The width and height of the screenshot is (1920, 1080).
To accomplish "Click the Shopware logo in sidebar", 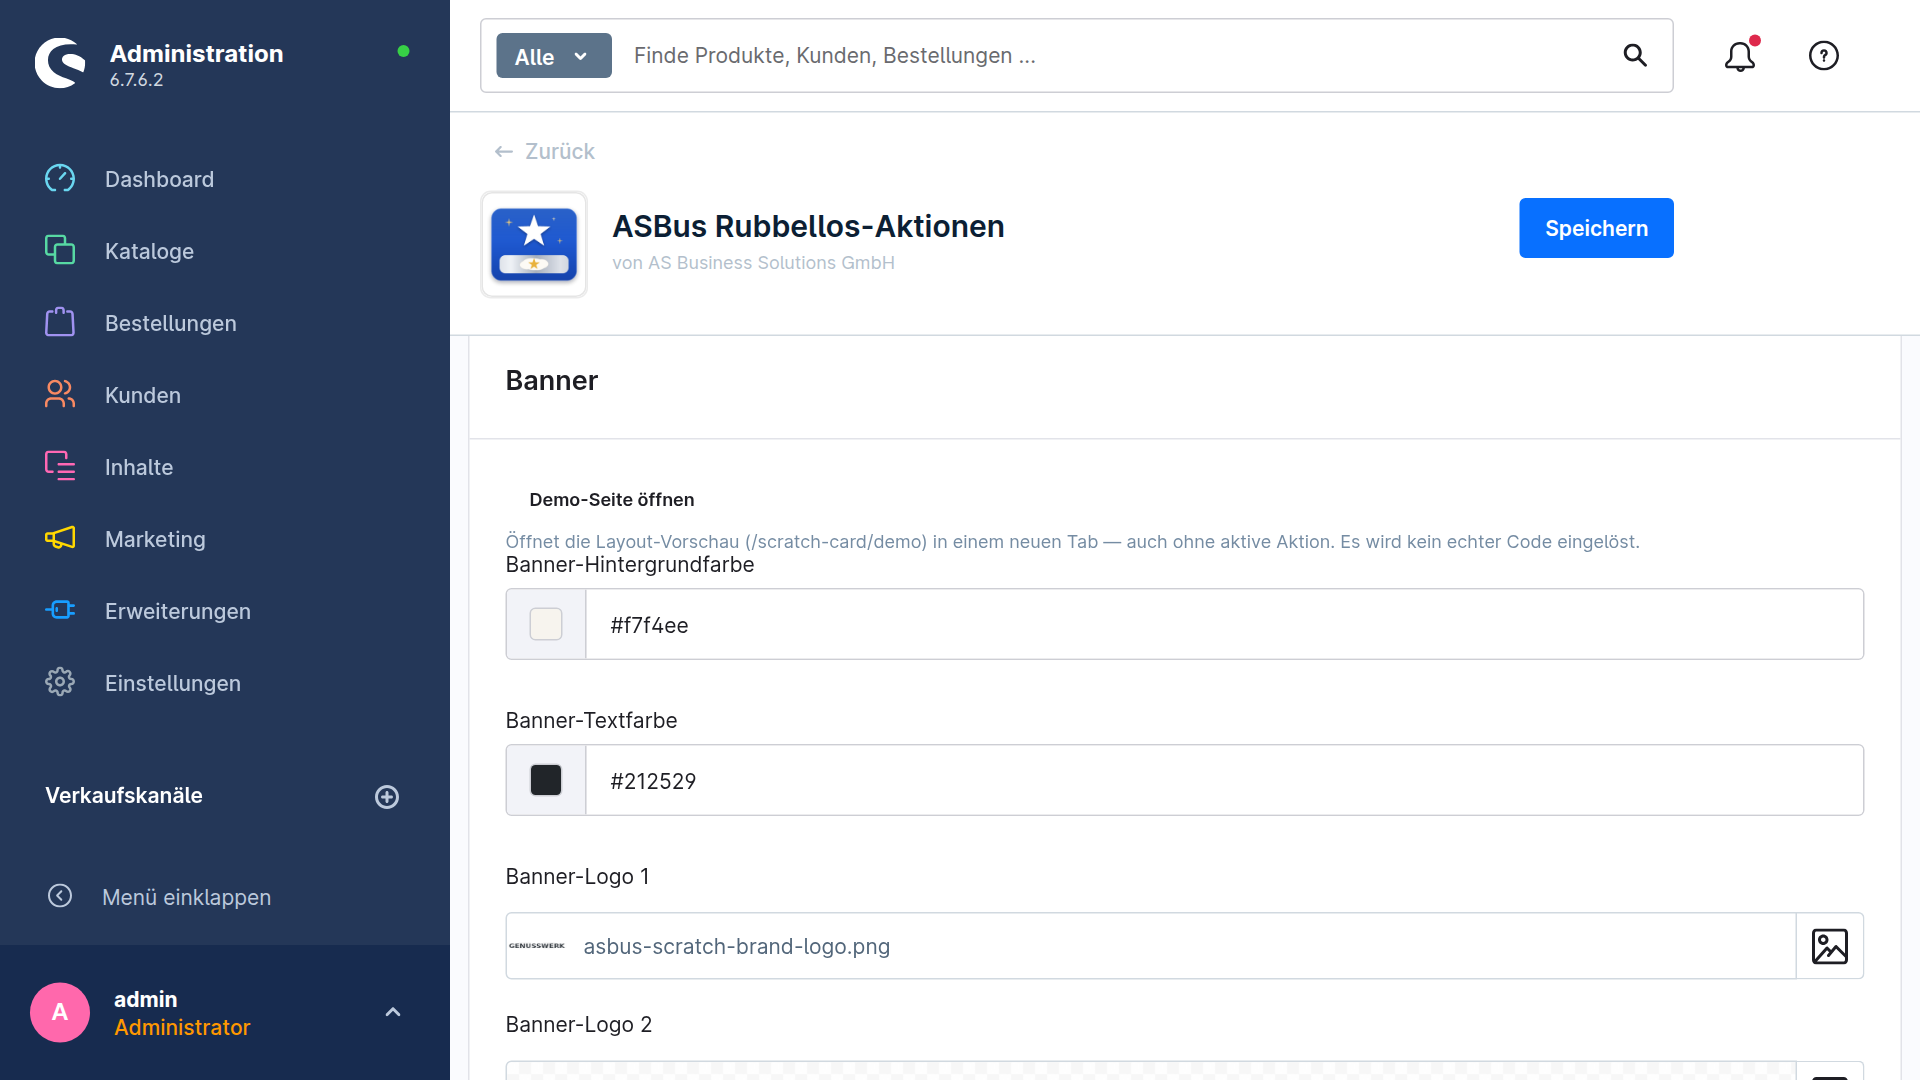I will click(60, 63).
